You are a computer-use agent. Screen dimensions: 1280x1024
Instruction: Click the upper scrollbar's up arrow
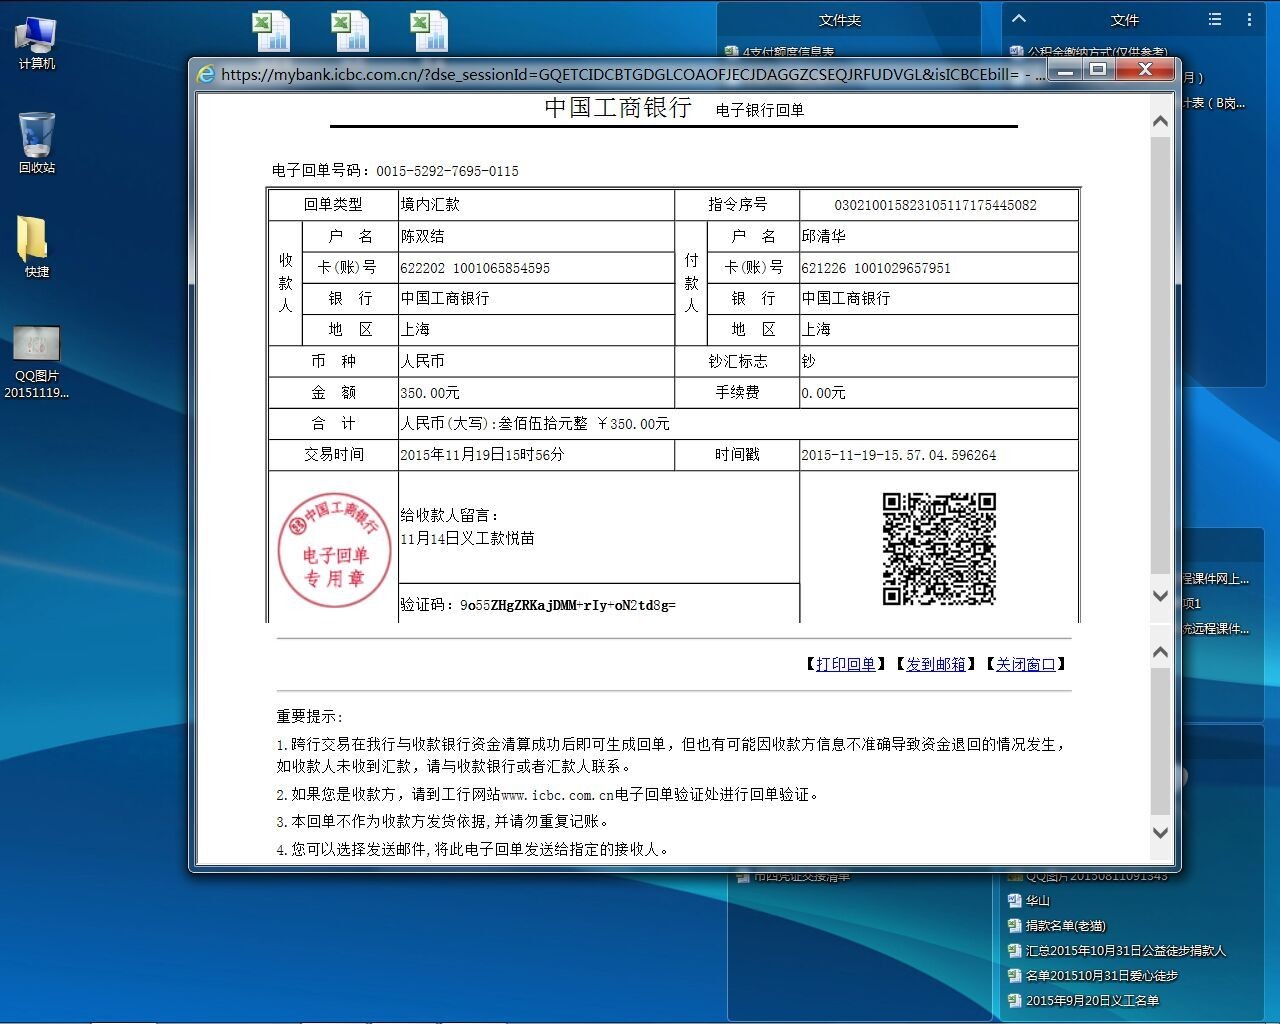pyautogui.click(x=1160, y=121)
